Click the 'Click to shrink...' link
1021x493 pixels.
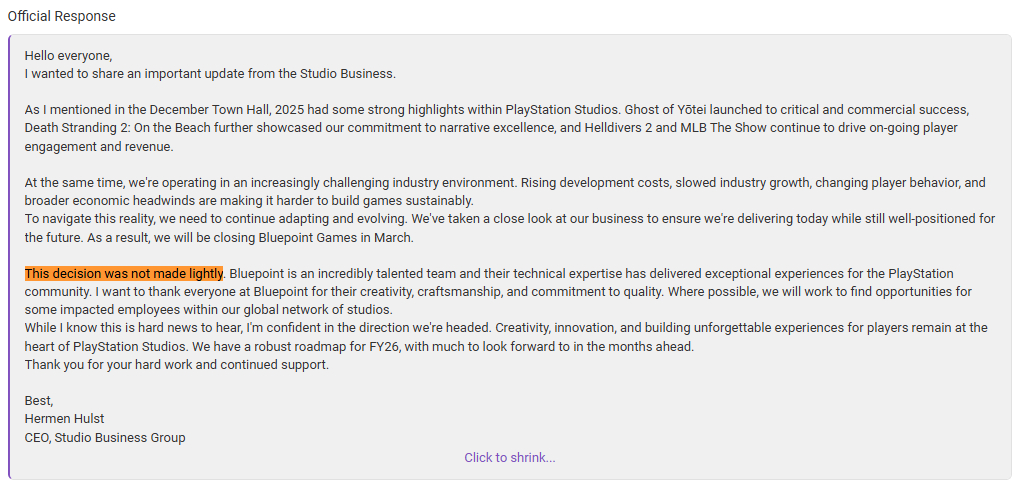point(509,458)
